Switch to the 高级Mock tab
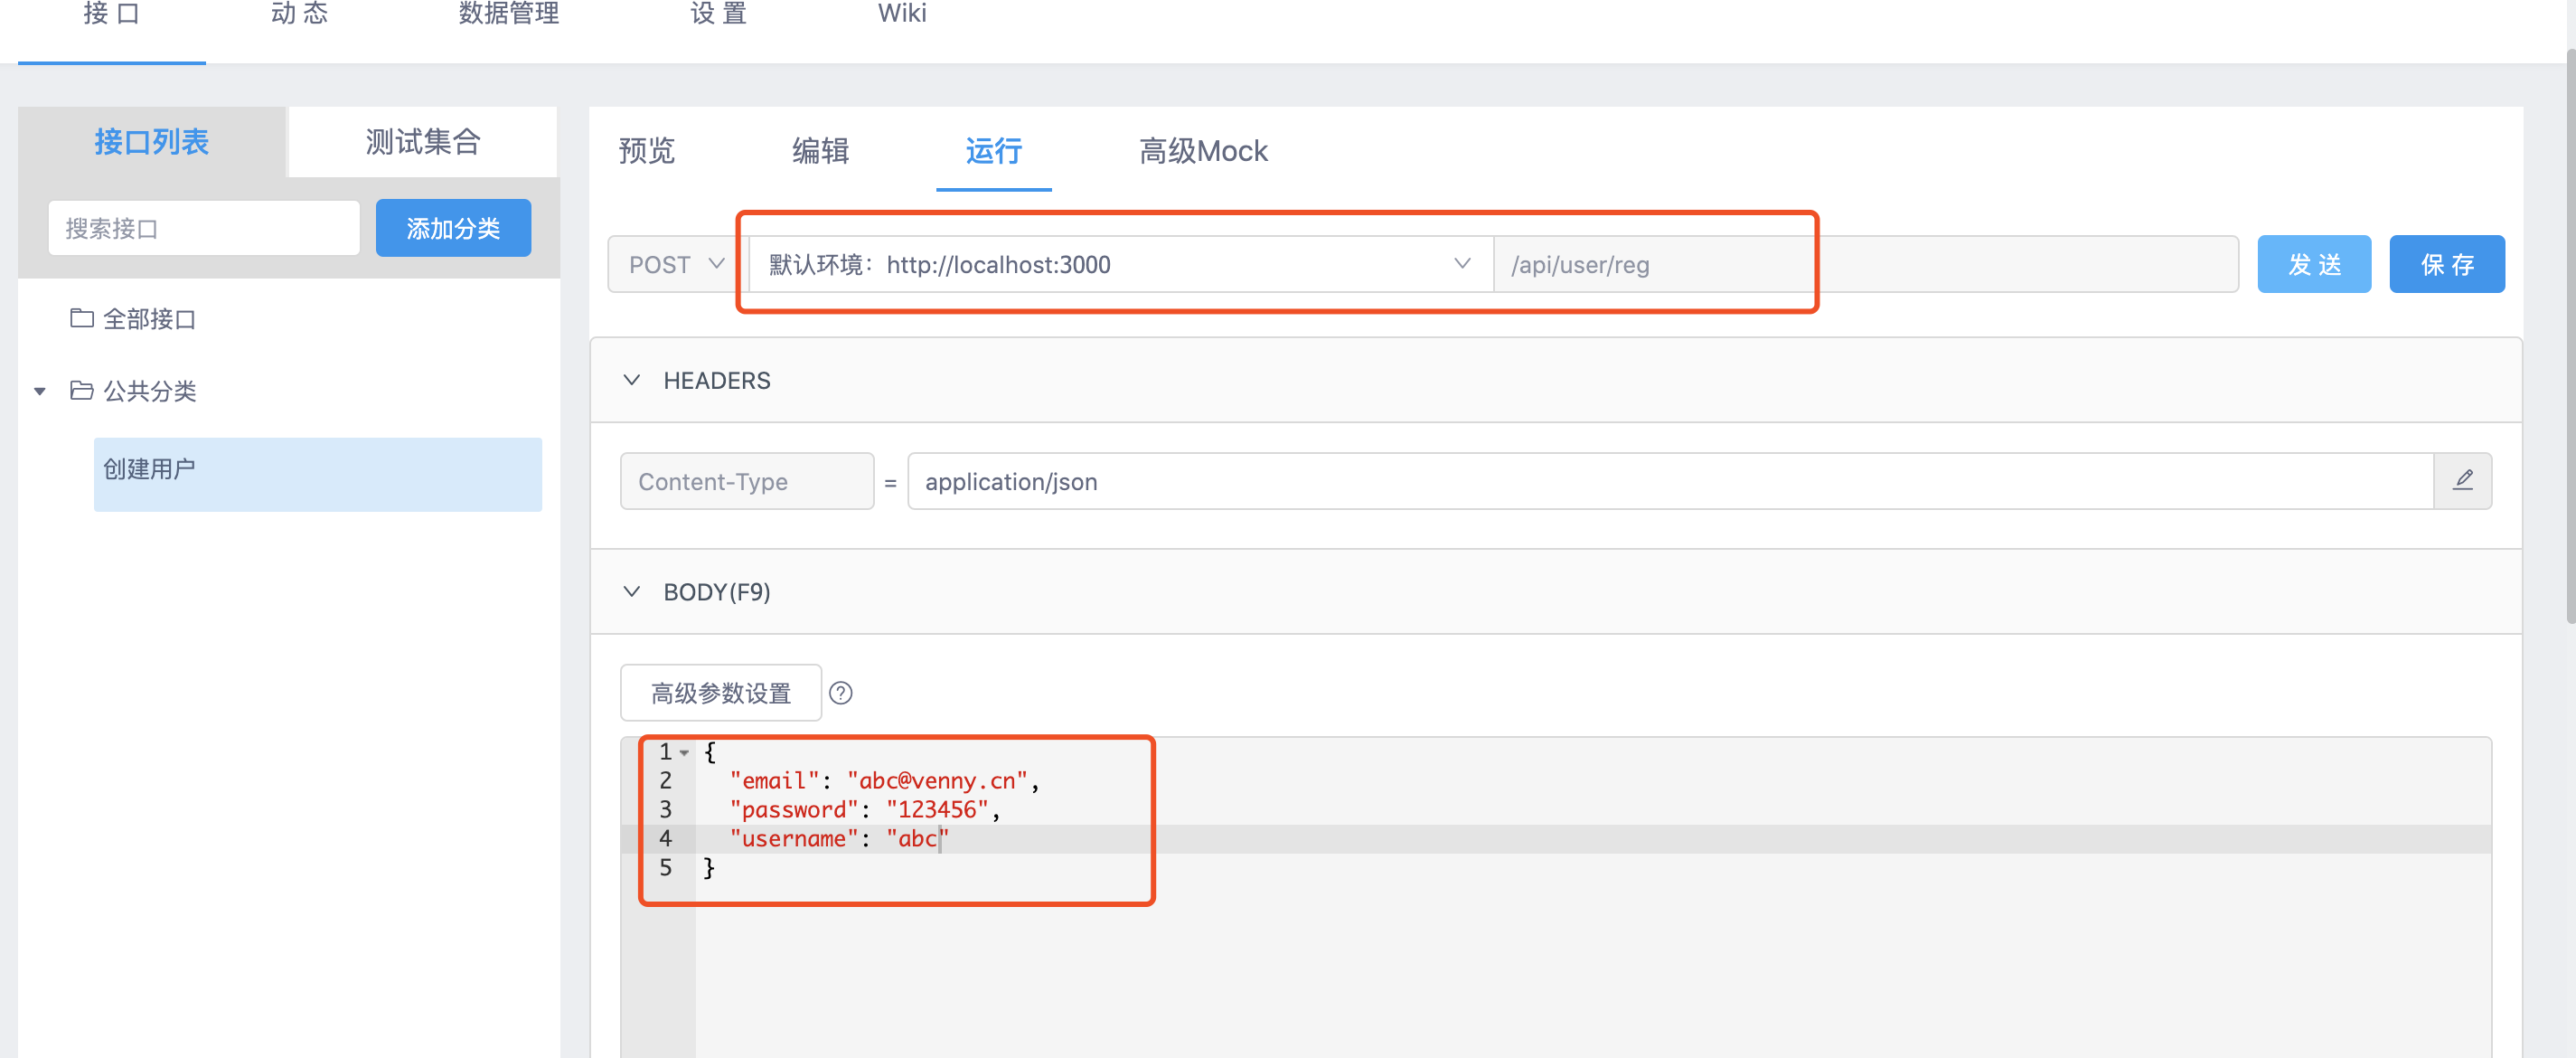2576x1058 pixels. (x=1202, y=151)
